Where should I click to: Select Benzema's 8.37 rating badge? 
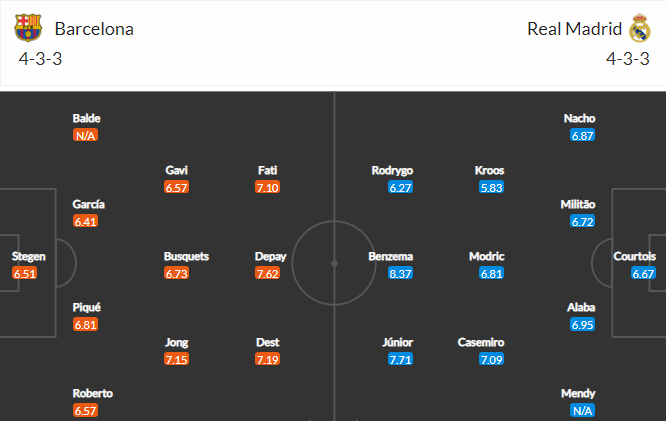tap(400, 273)
